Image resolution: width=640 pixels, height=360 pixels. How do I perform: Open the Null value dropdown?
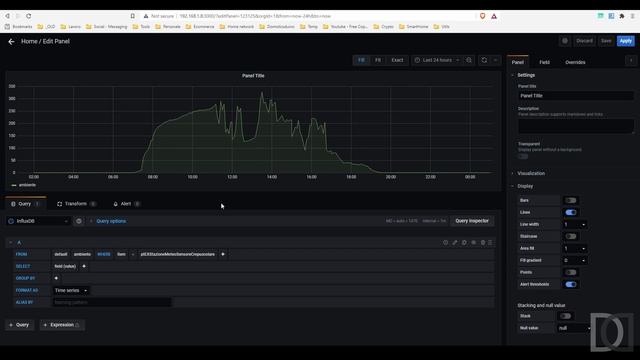click(574, 328)
